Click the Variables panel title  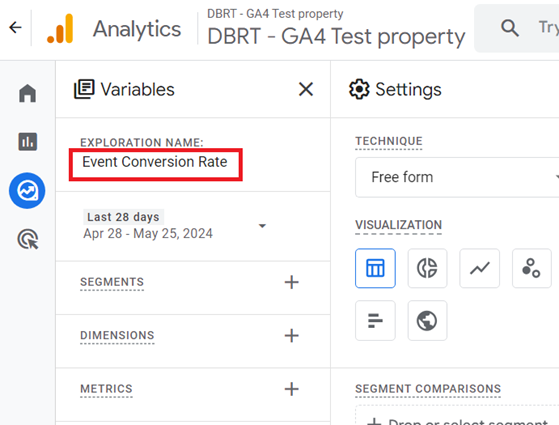pyautogui.click(x=138, y=89)
